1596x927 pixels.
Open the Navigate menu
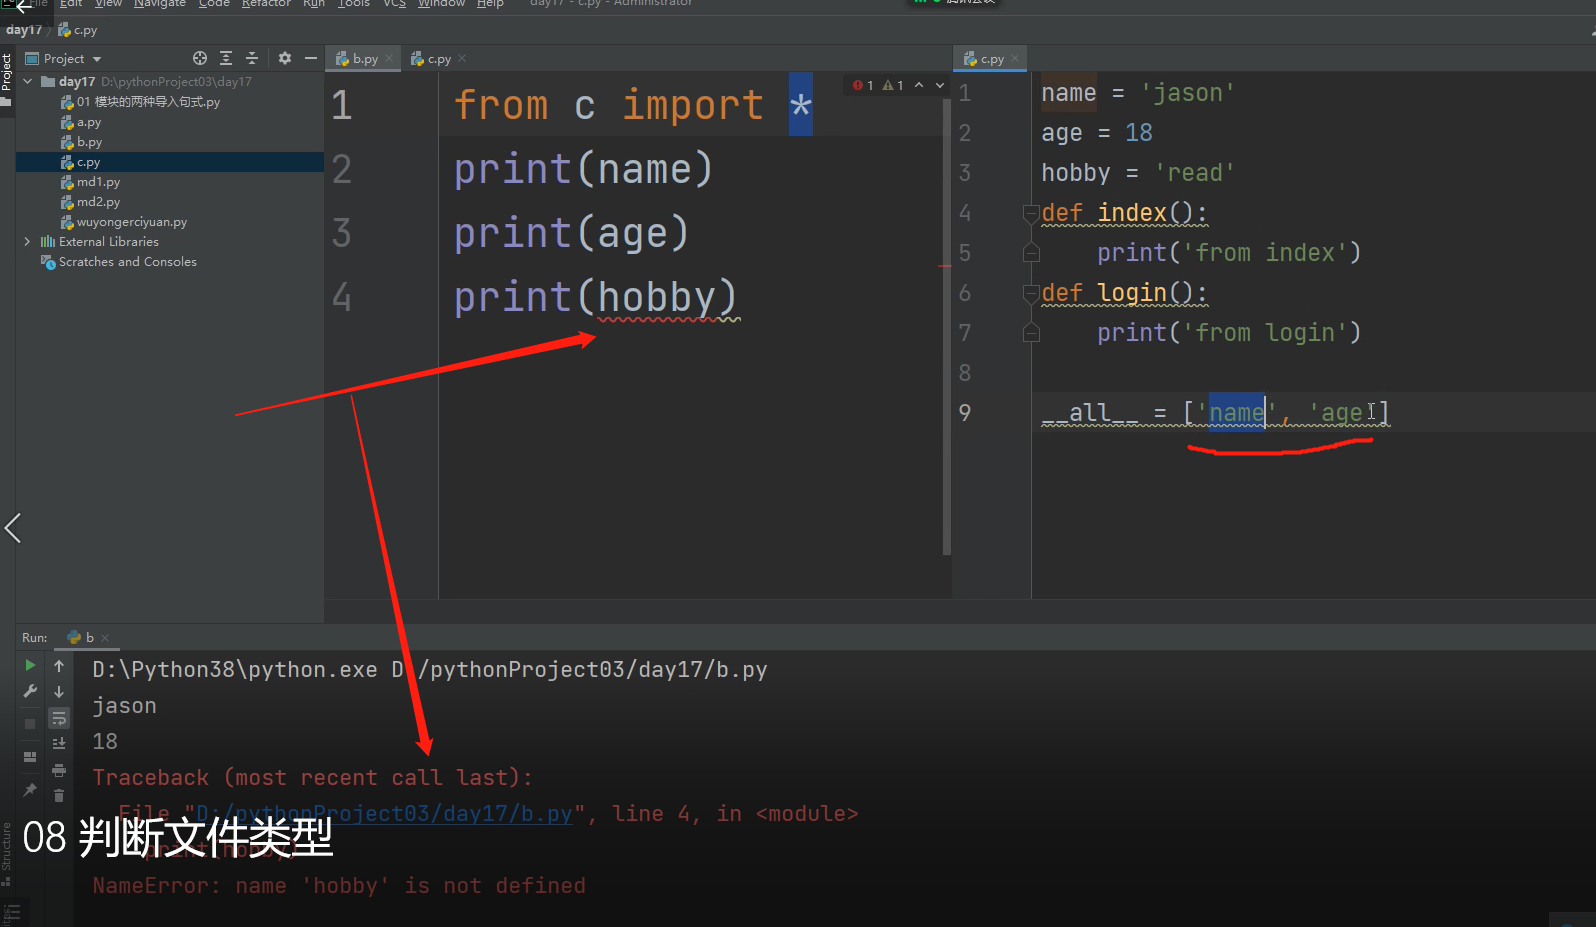tap(160, 4)
